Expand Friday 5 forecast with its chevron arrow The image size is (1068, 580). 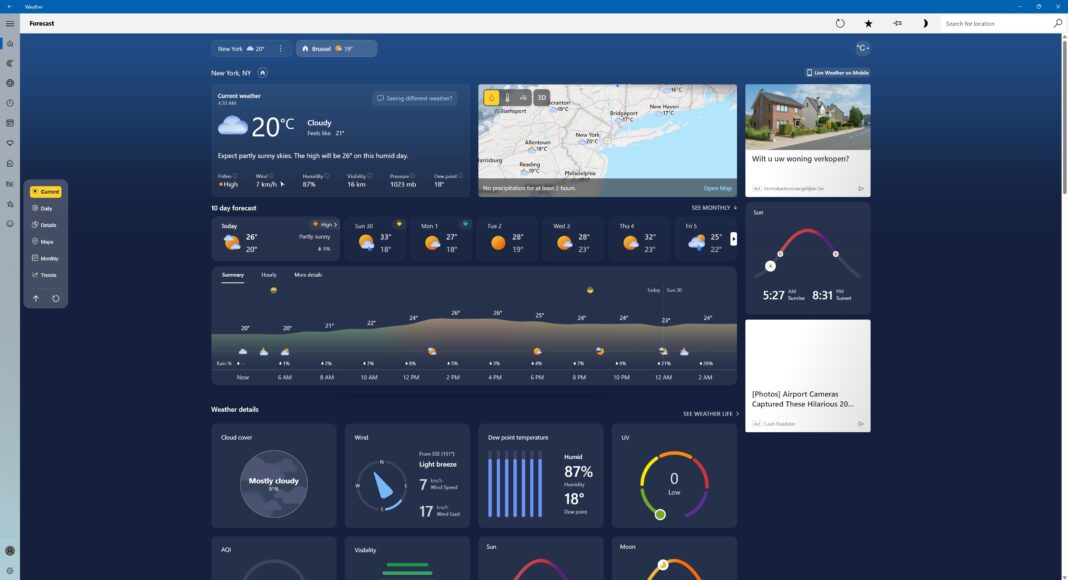pyautogui.click(x=733, y=239)
